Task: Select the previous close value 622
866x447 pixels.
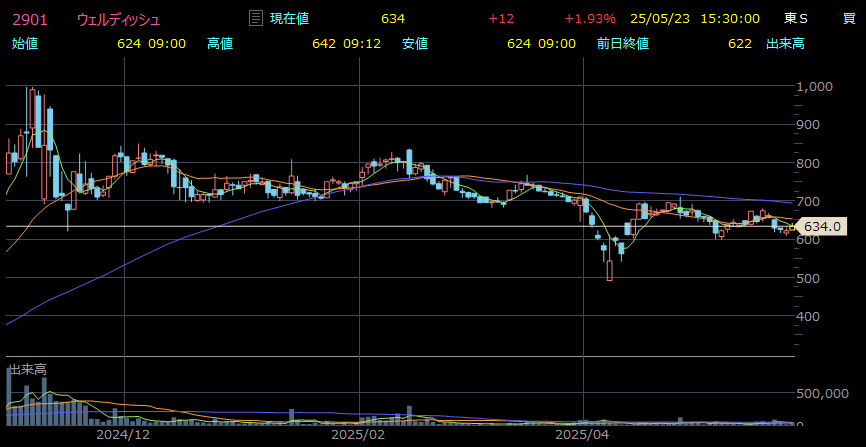Action: click(740, 44)
